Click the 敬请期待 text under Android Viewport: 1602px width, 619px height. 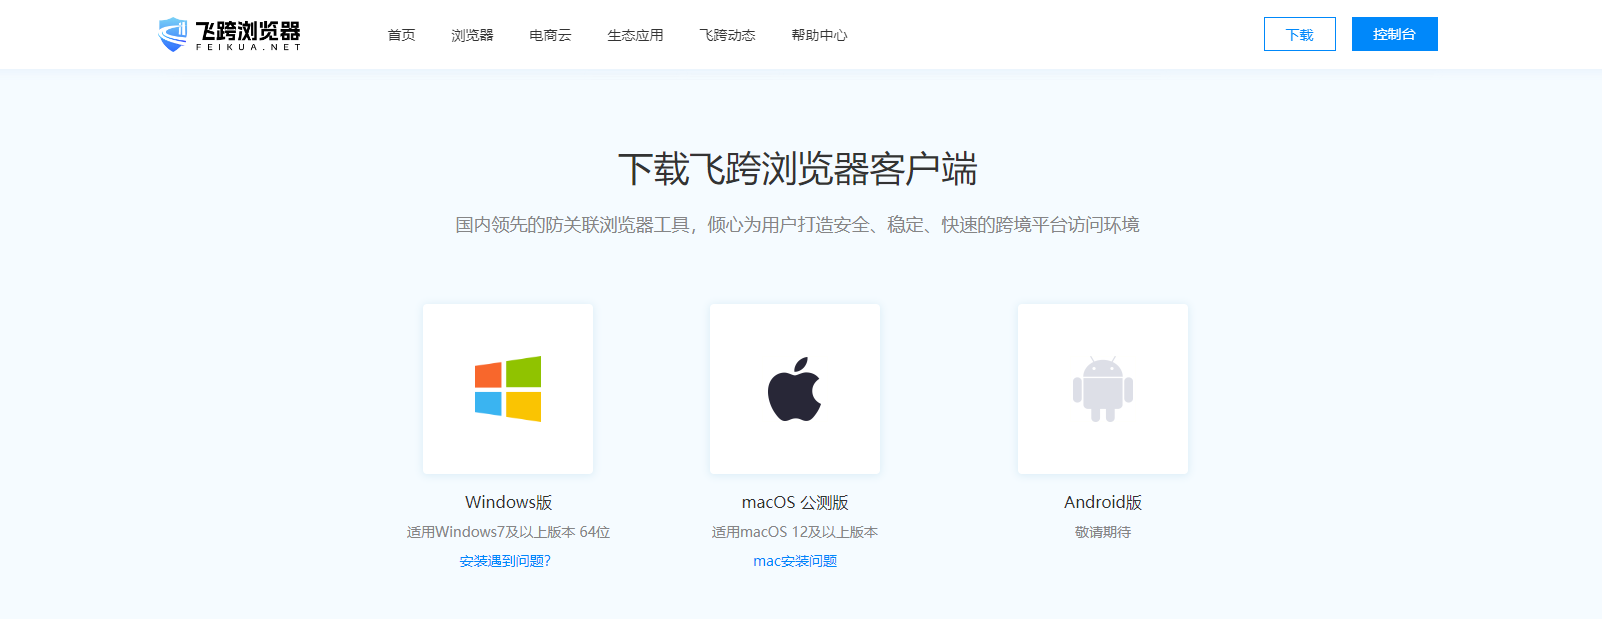point(1102,532)
